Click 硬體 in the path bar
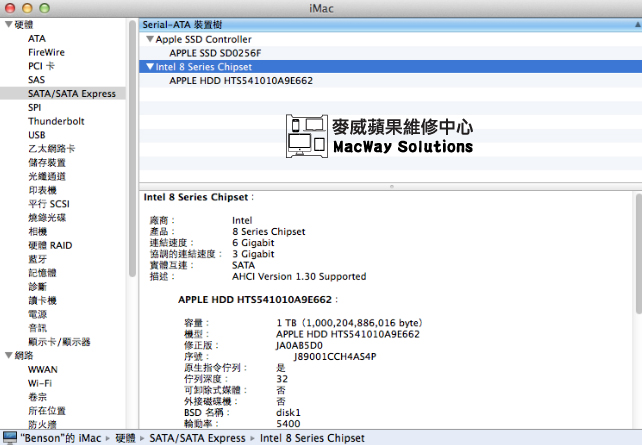Screen dimensions: 642x445 point(125,438)
